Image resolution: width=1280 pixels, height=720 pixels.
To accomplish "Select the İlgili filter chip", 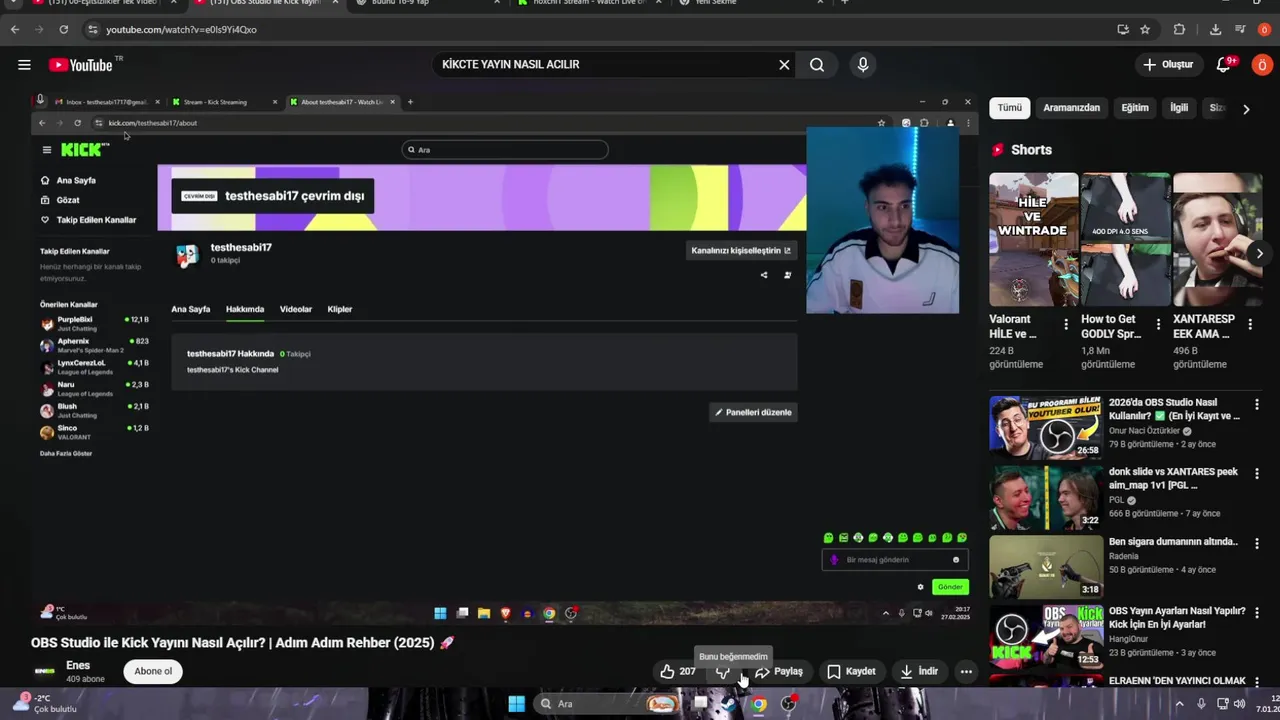I will (x=1179, y=108).
